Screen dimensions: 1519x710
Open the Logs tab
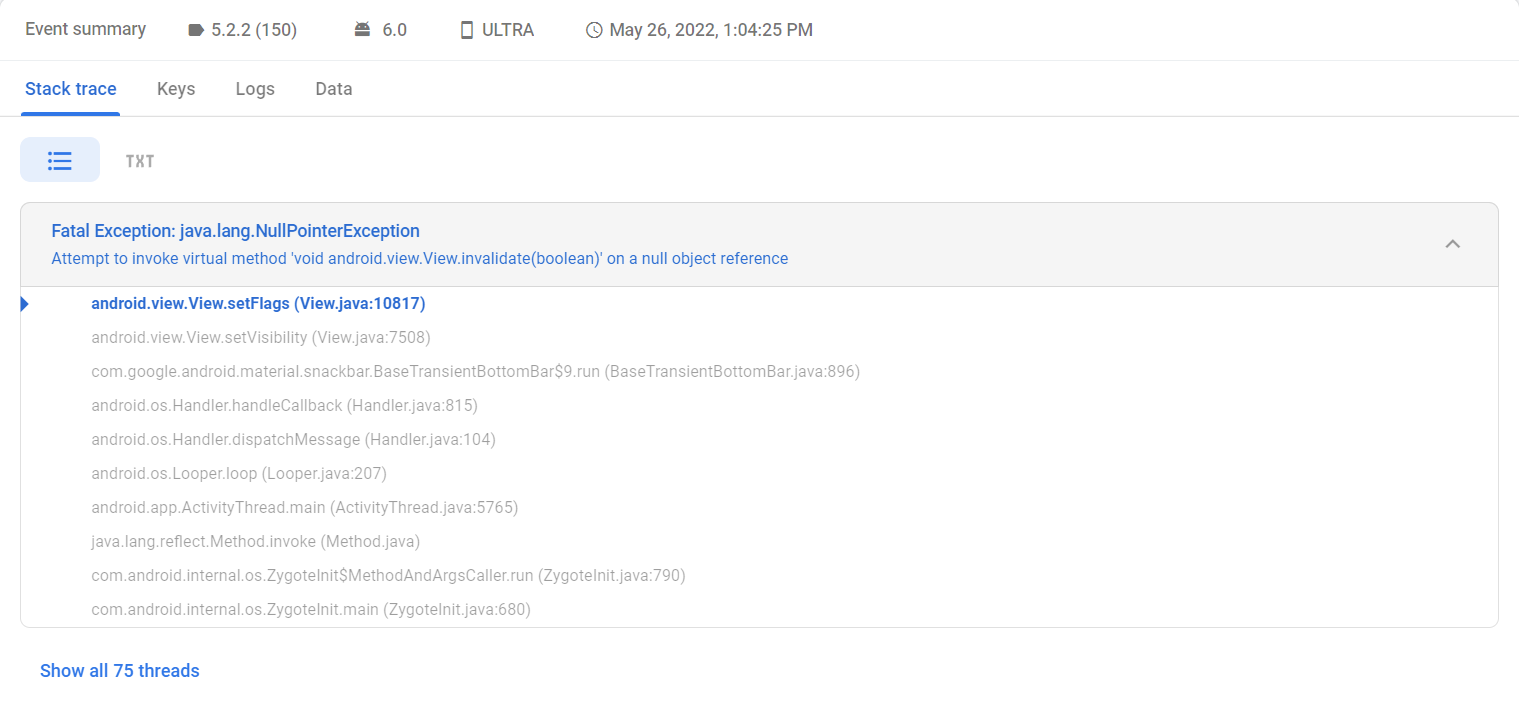[254, 89]
